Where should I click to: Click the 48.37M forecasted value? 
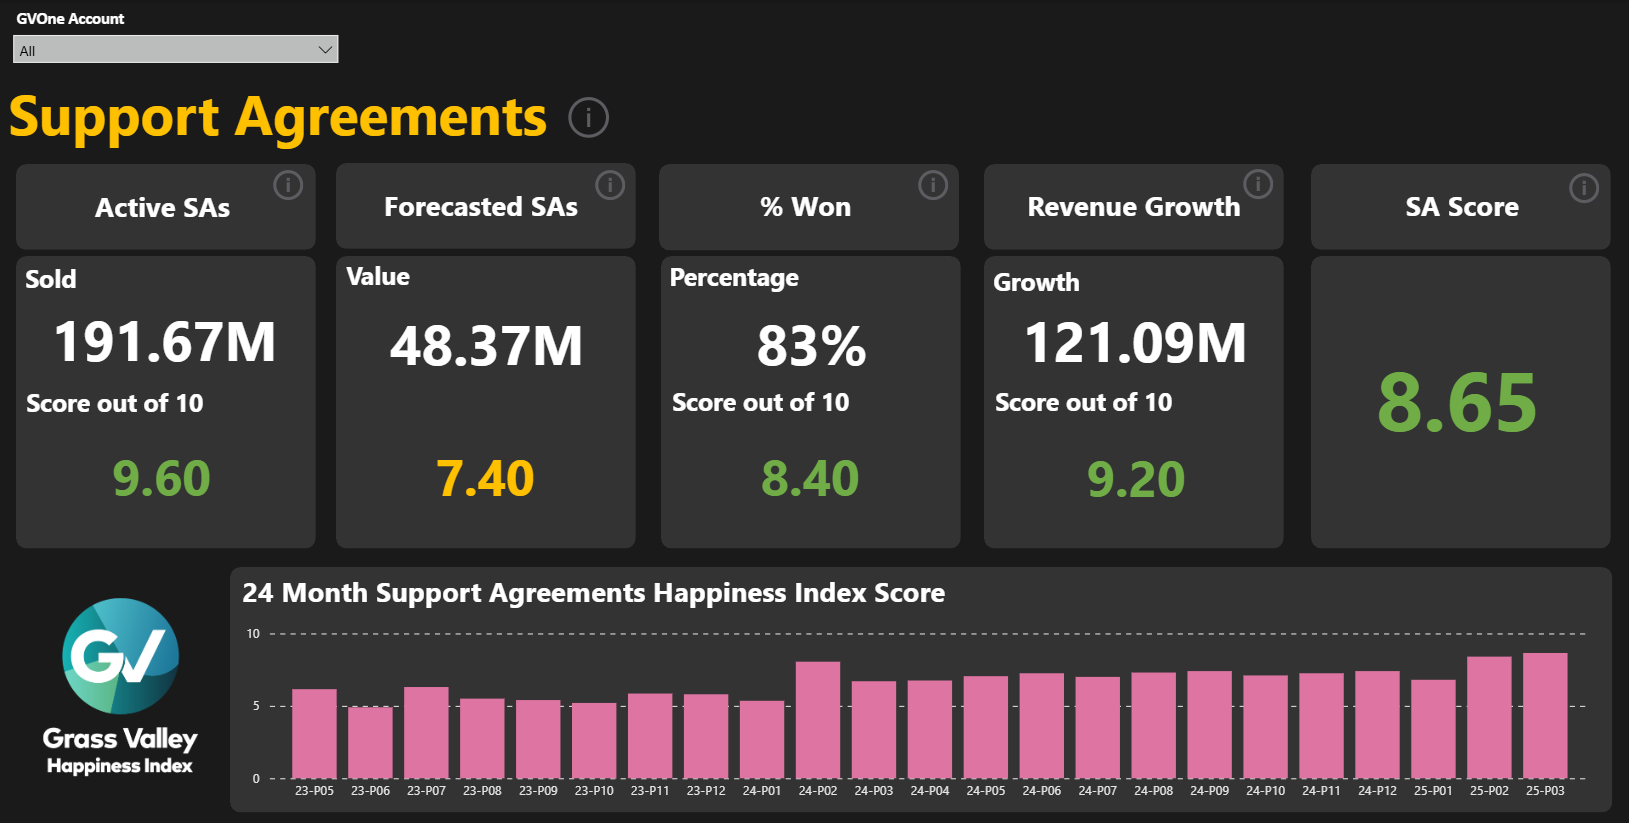click(486, 346)
